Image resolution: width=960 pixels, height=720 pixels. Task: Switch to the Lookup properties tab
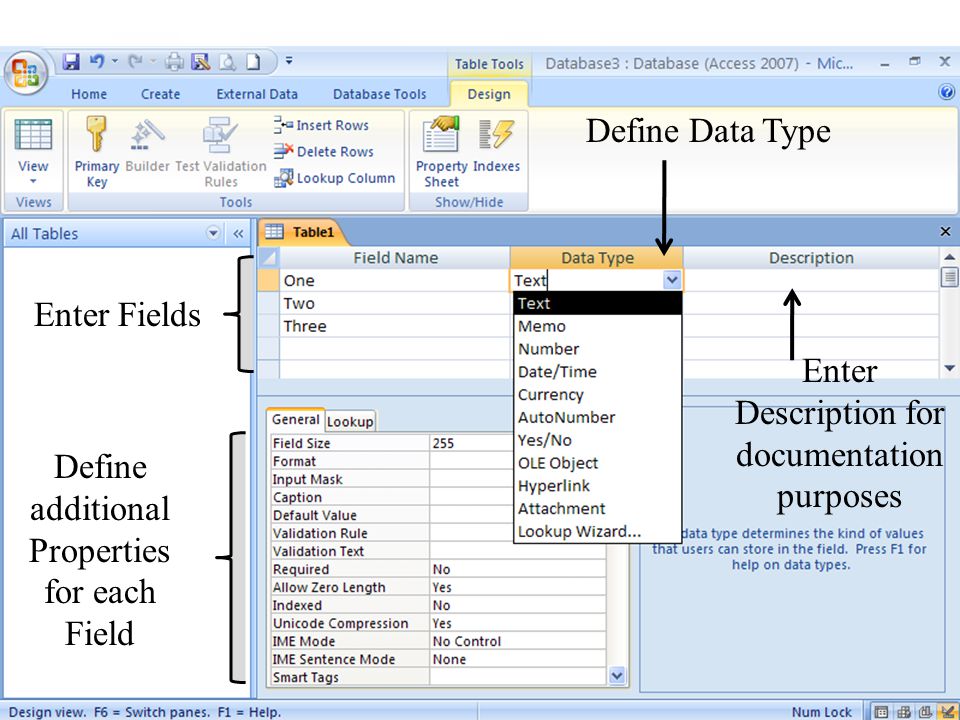350,422
